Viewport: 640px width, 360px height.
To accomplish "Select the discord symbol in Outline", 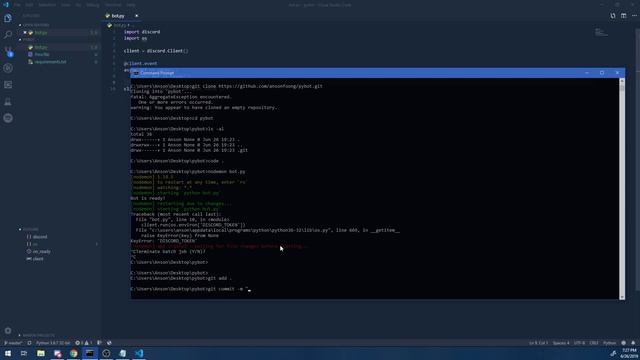I will pos(40,237).
